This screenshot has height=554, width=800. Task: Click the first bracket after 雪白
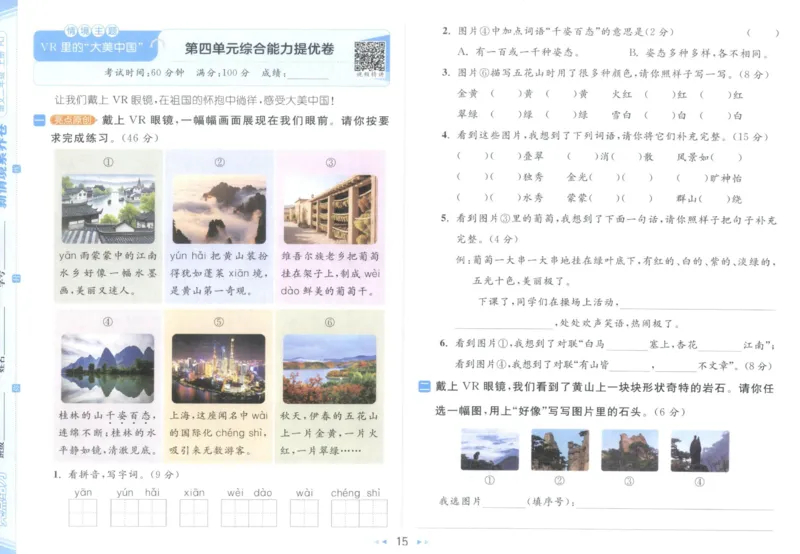coord(661,115)
